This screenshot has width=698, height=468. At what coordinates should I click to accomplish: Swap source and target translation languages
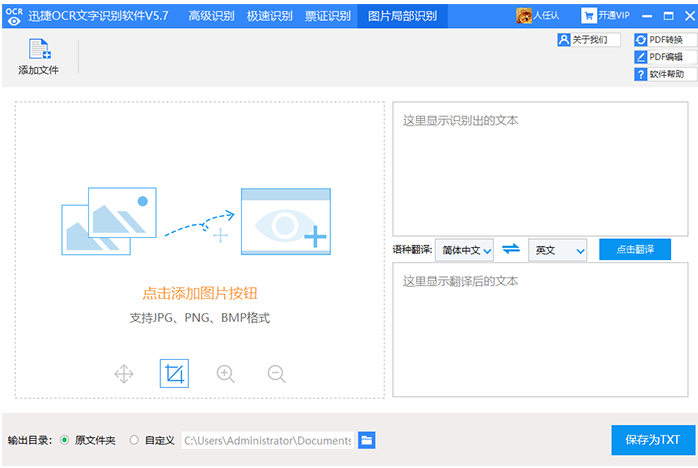[511, 250]
